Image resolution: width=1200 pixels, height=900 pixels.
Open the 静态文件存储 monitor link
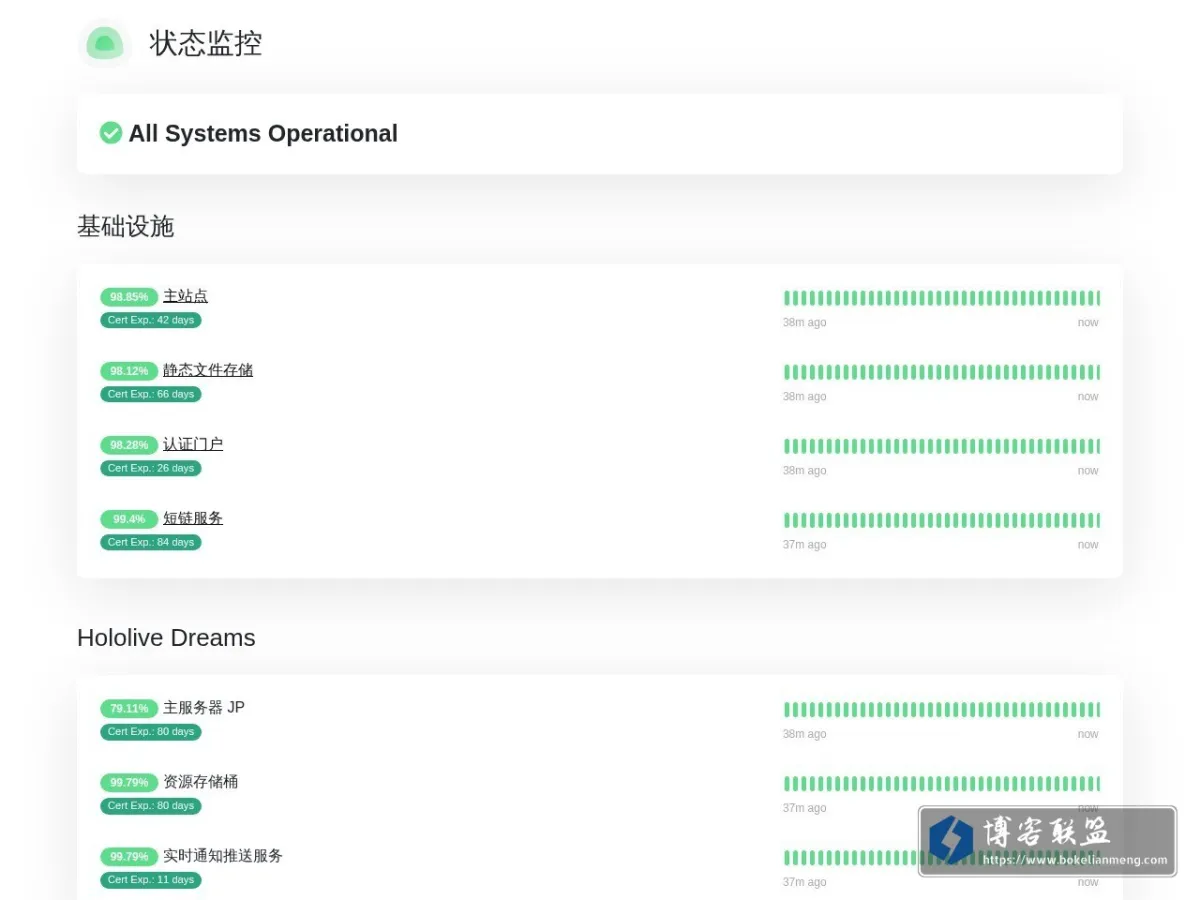208,370
